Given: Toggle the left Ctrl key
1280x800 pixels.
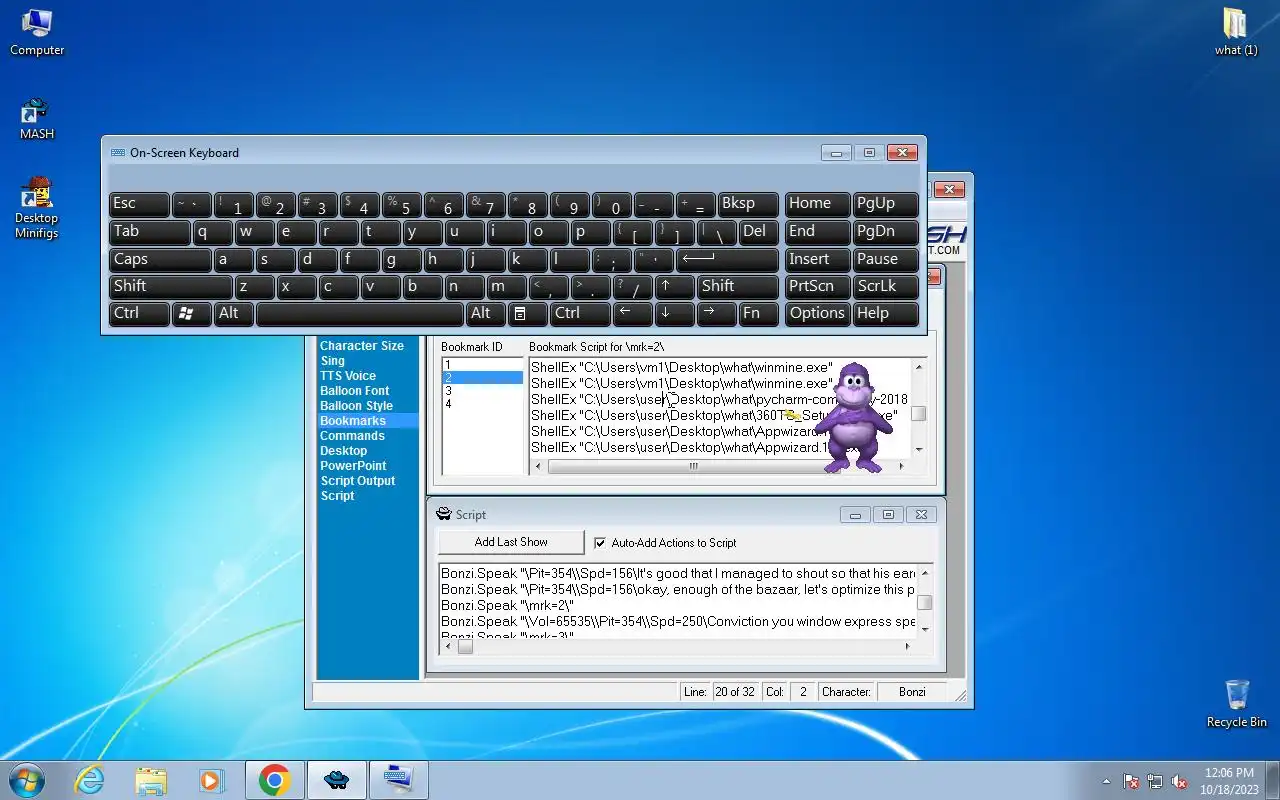Looking at the screenshot, I should pos(139,313).
